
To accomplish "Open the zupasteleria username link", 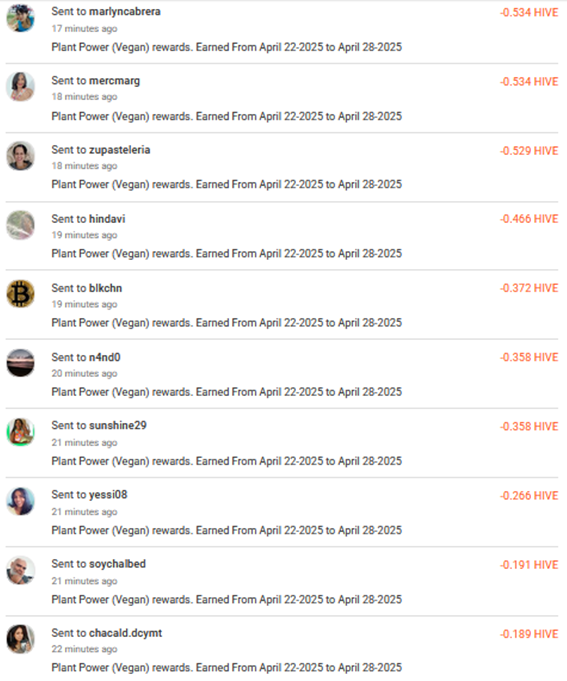I will 119,150.
